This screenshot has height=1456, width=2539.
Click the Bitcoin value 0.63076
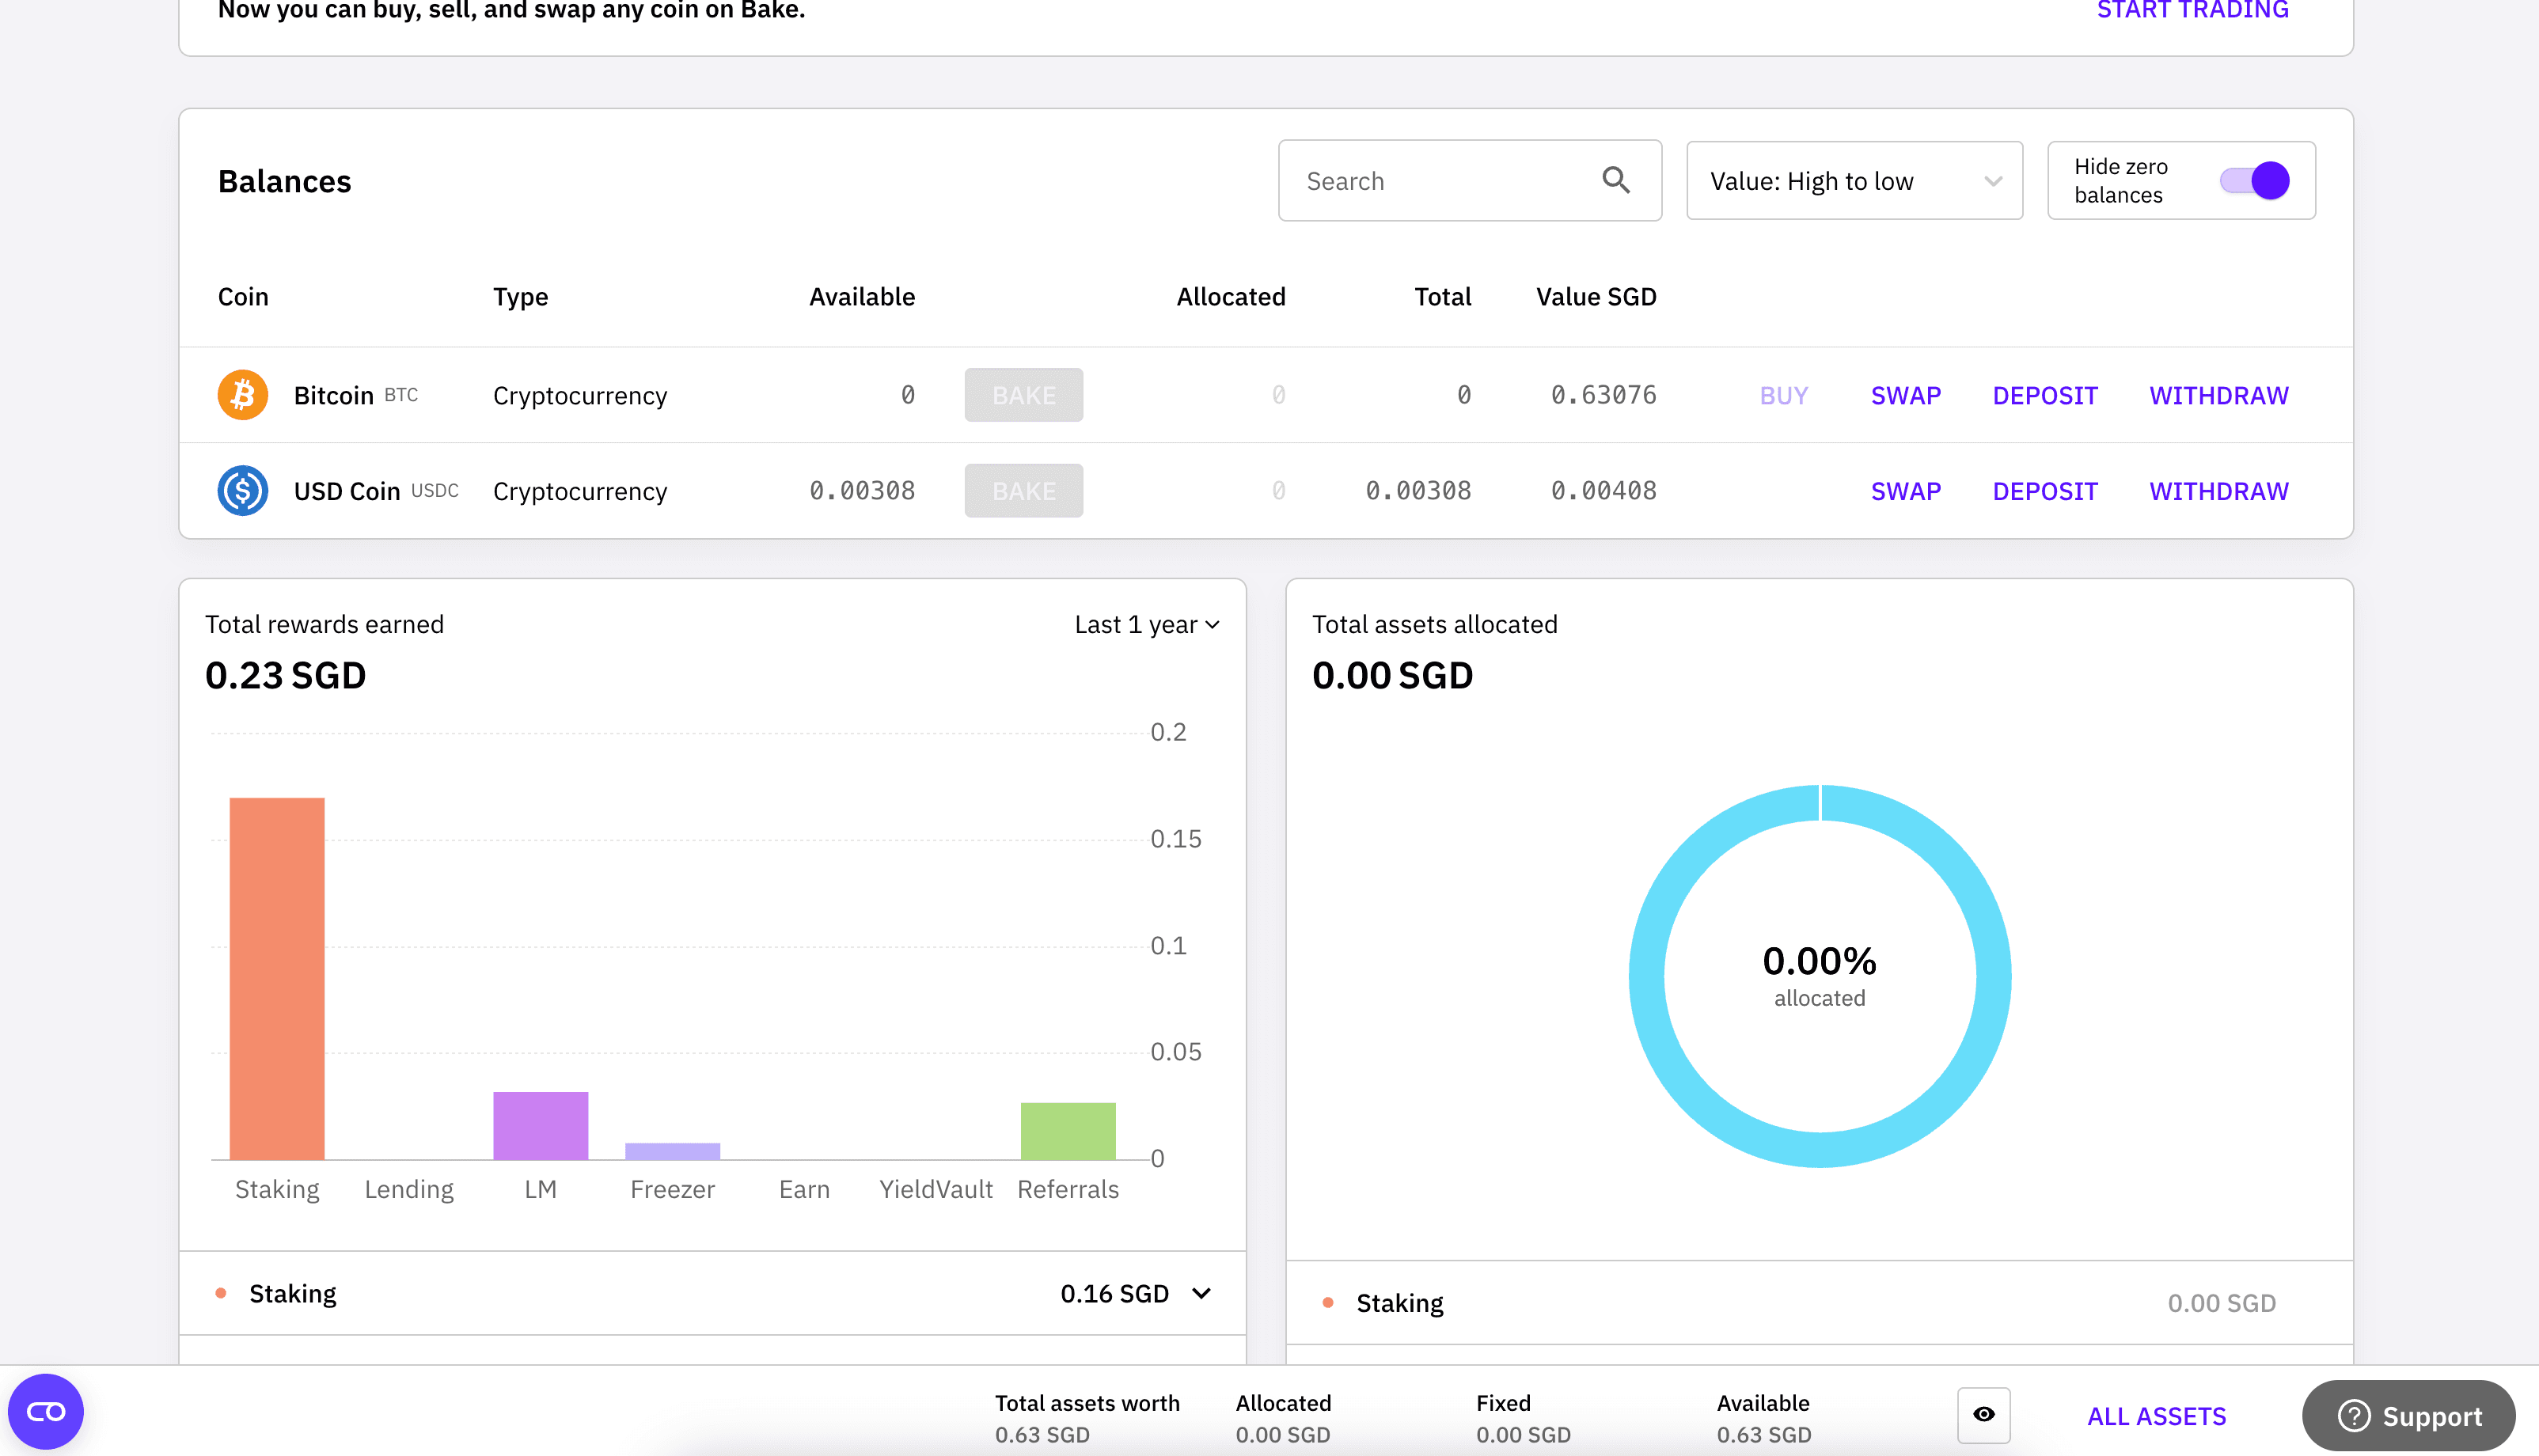click(1603, 395)
